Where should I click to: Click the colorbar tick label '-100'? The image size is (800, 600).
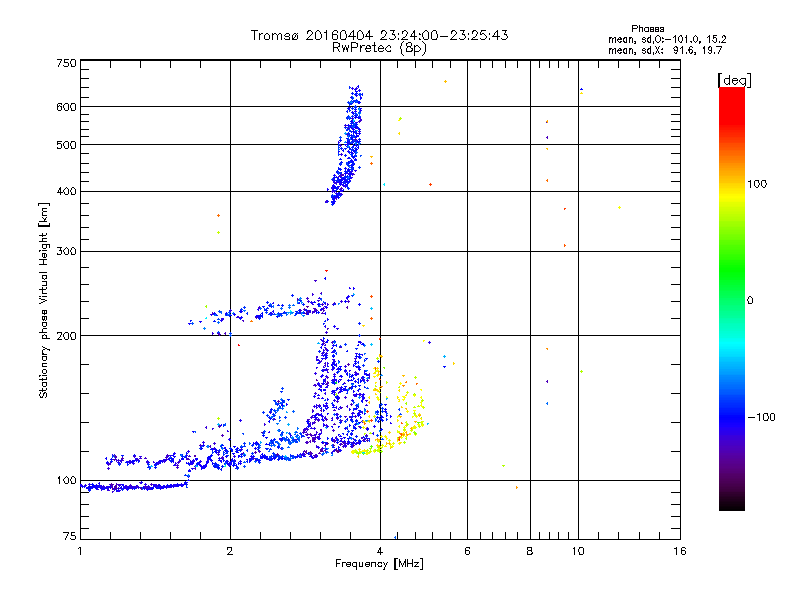coord(761,417)
